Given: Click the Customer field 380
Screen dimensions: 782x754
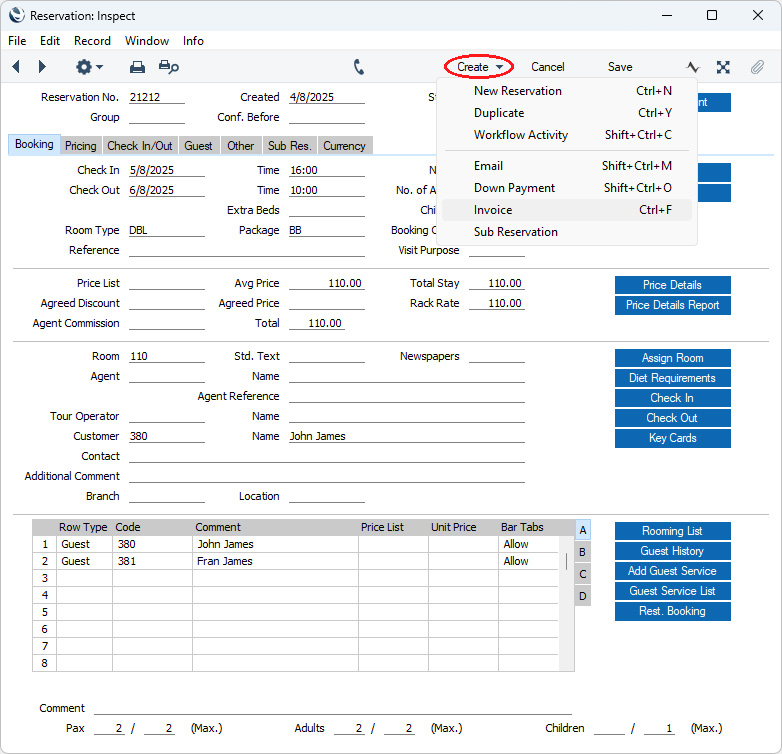Looking at the screenshot, I should pos(167,436).
